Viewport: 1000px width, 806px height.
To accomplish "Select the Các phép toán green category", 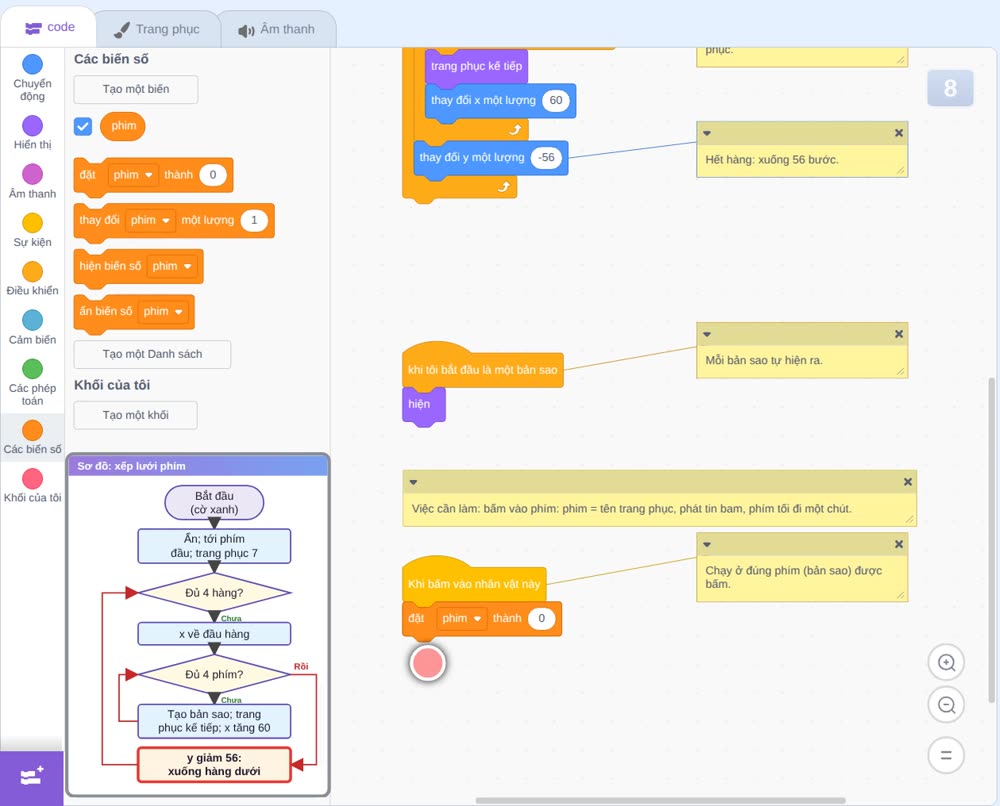I will coord(33,369).
